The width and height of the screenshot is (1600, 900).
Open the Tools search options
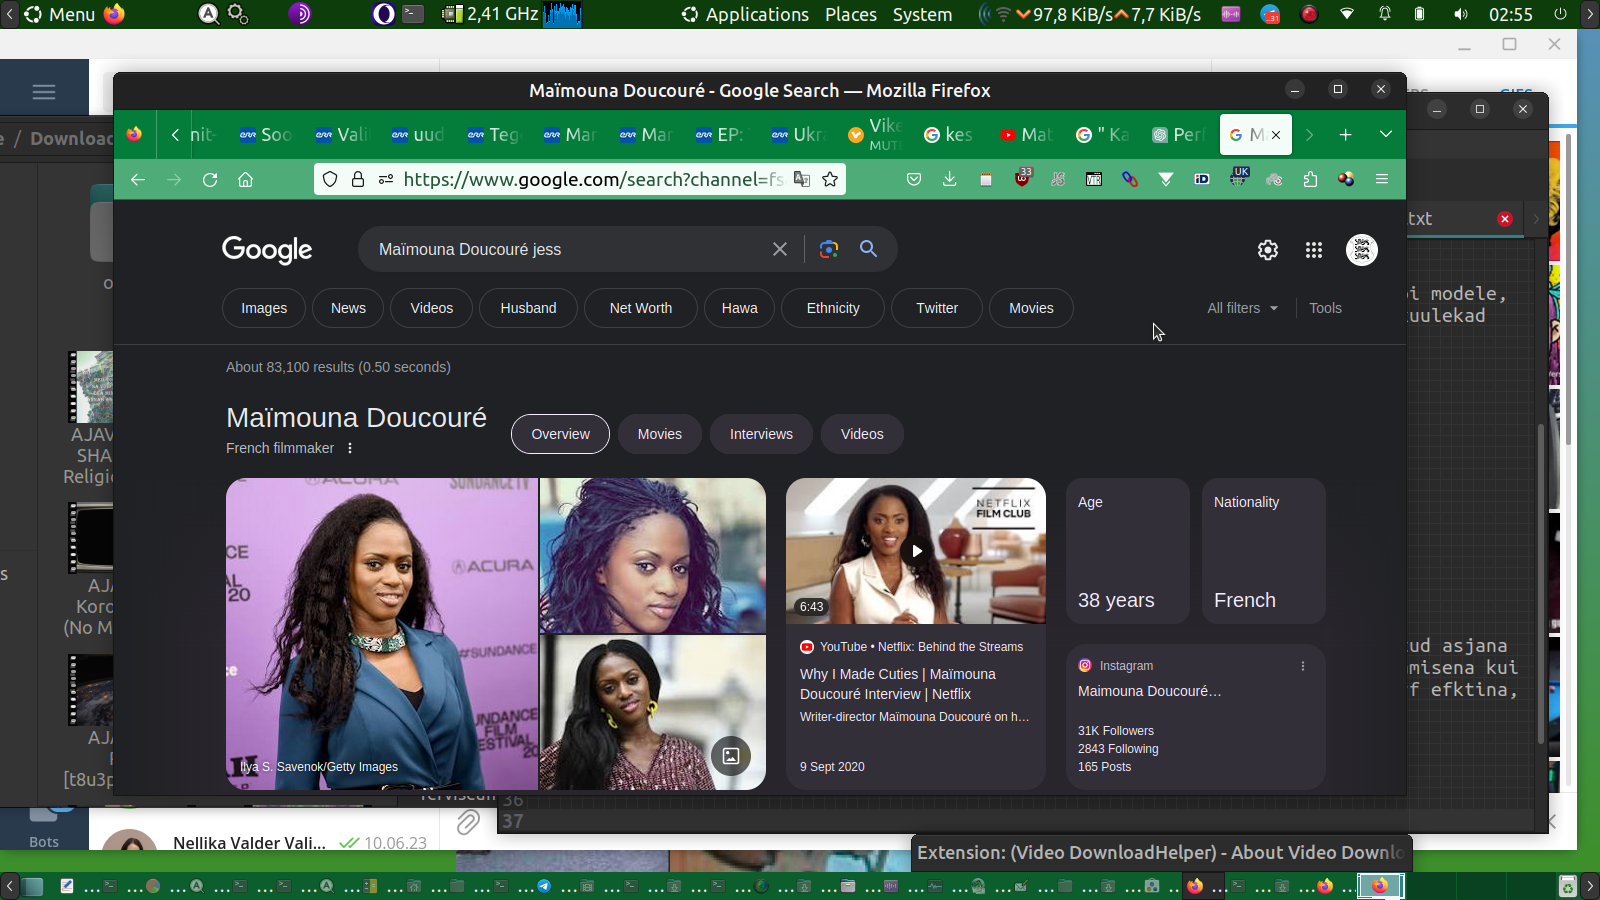tap(1325, 308)
